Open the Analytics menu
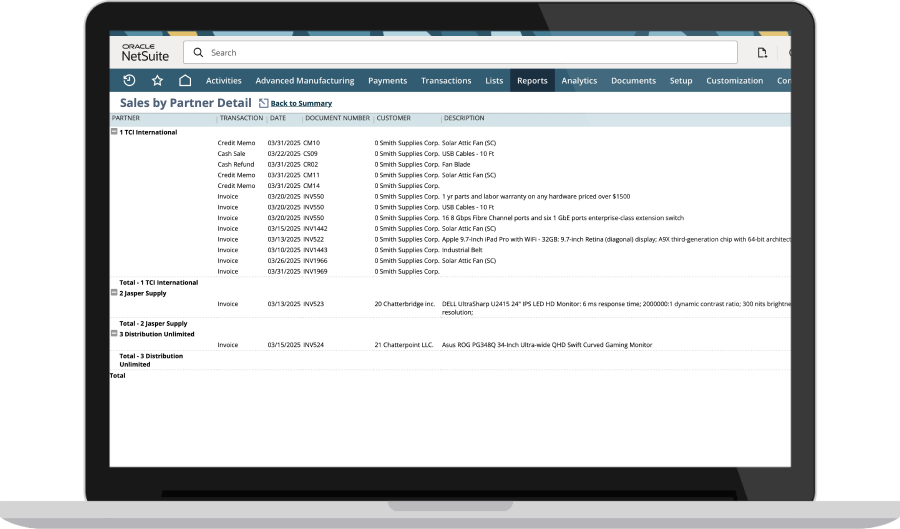The image size is (900, 529). [x=579, y=81]
